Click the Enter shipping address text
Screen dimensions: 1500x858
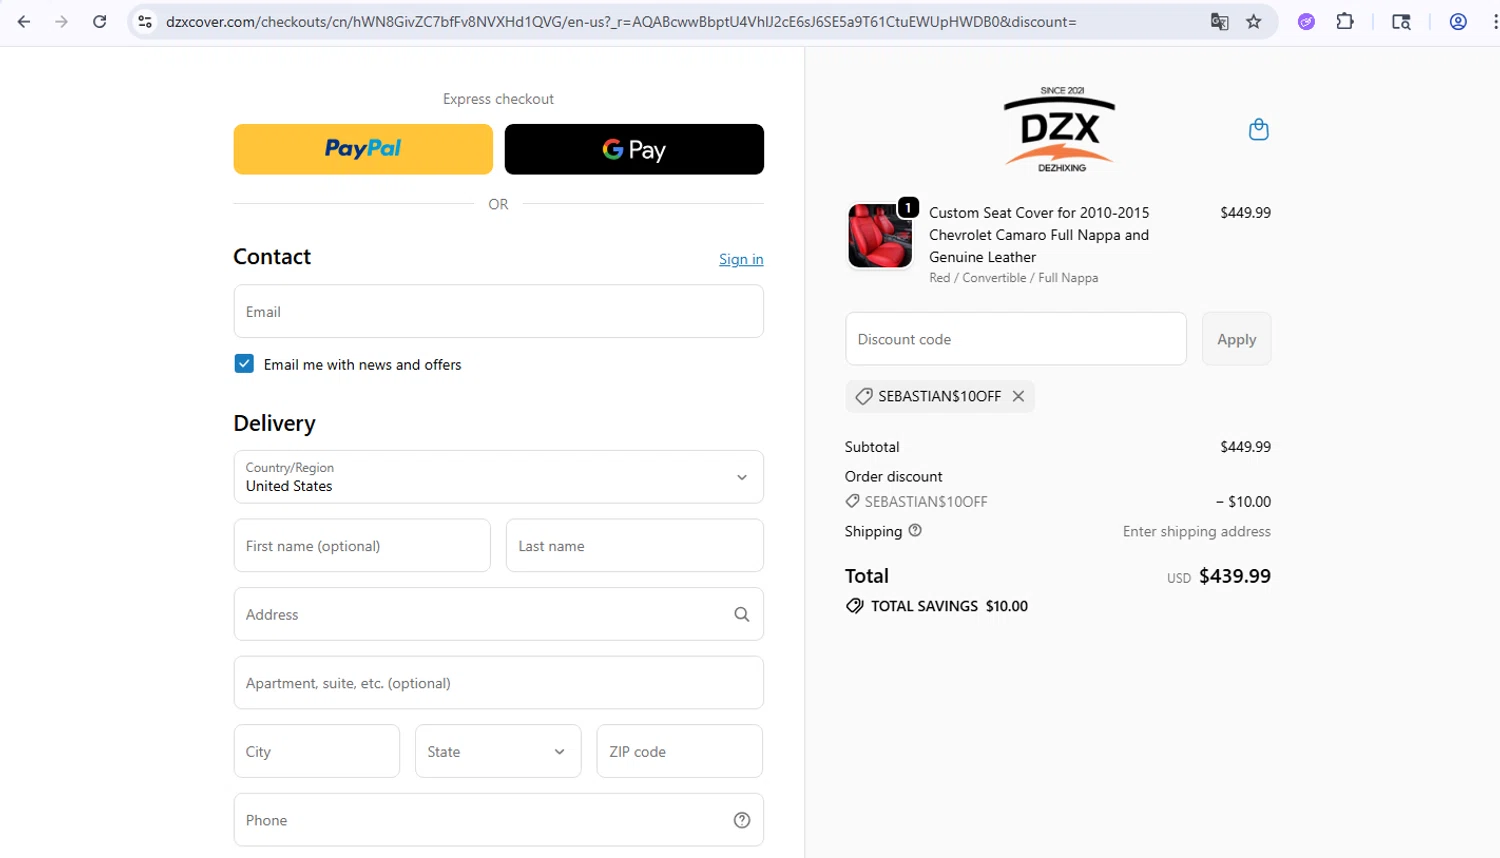pos(1197,531)
